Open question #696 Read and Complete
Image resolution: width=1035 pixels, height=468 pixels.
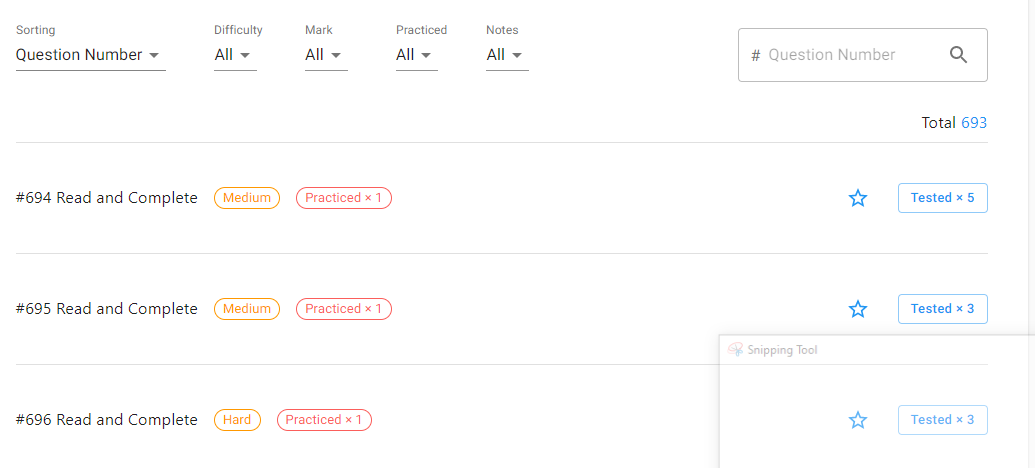(x=107, y=420)
